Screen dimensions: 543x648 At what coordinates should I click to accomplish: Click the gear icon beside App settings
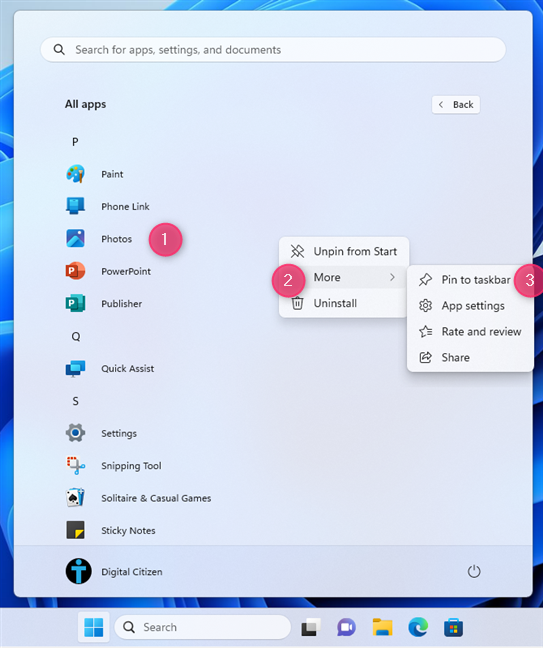pyautogui.click(x=425, y=305)
